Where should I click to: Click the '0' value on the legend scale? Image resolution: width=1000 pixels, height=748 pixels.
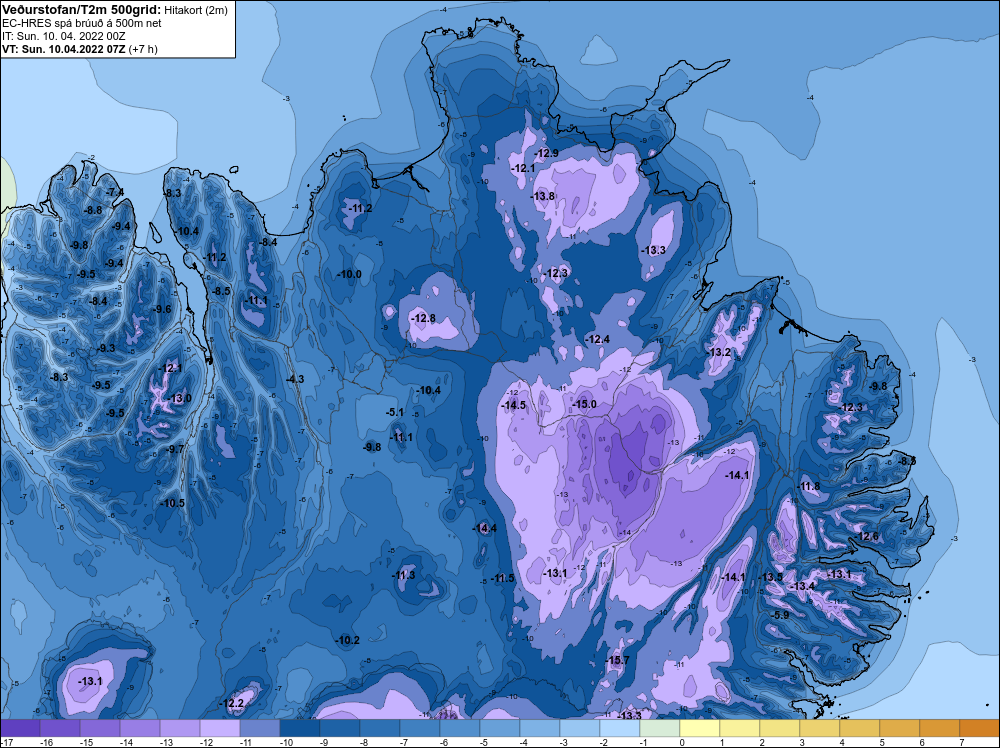(681, 742)
